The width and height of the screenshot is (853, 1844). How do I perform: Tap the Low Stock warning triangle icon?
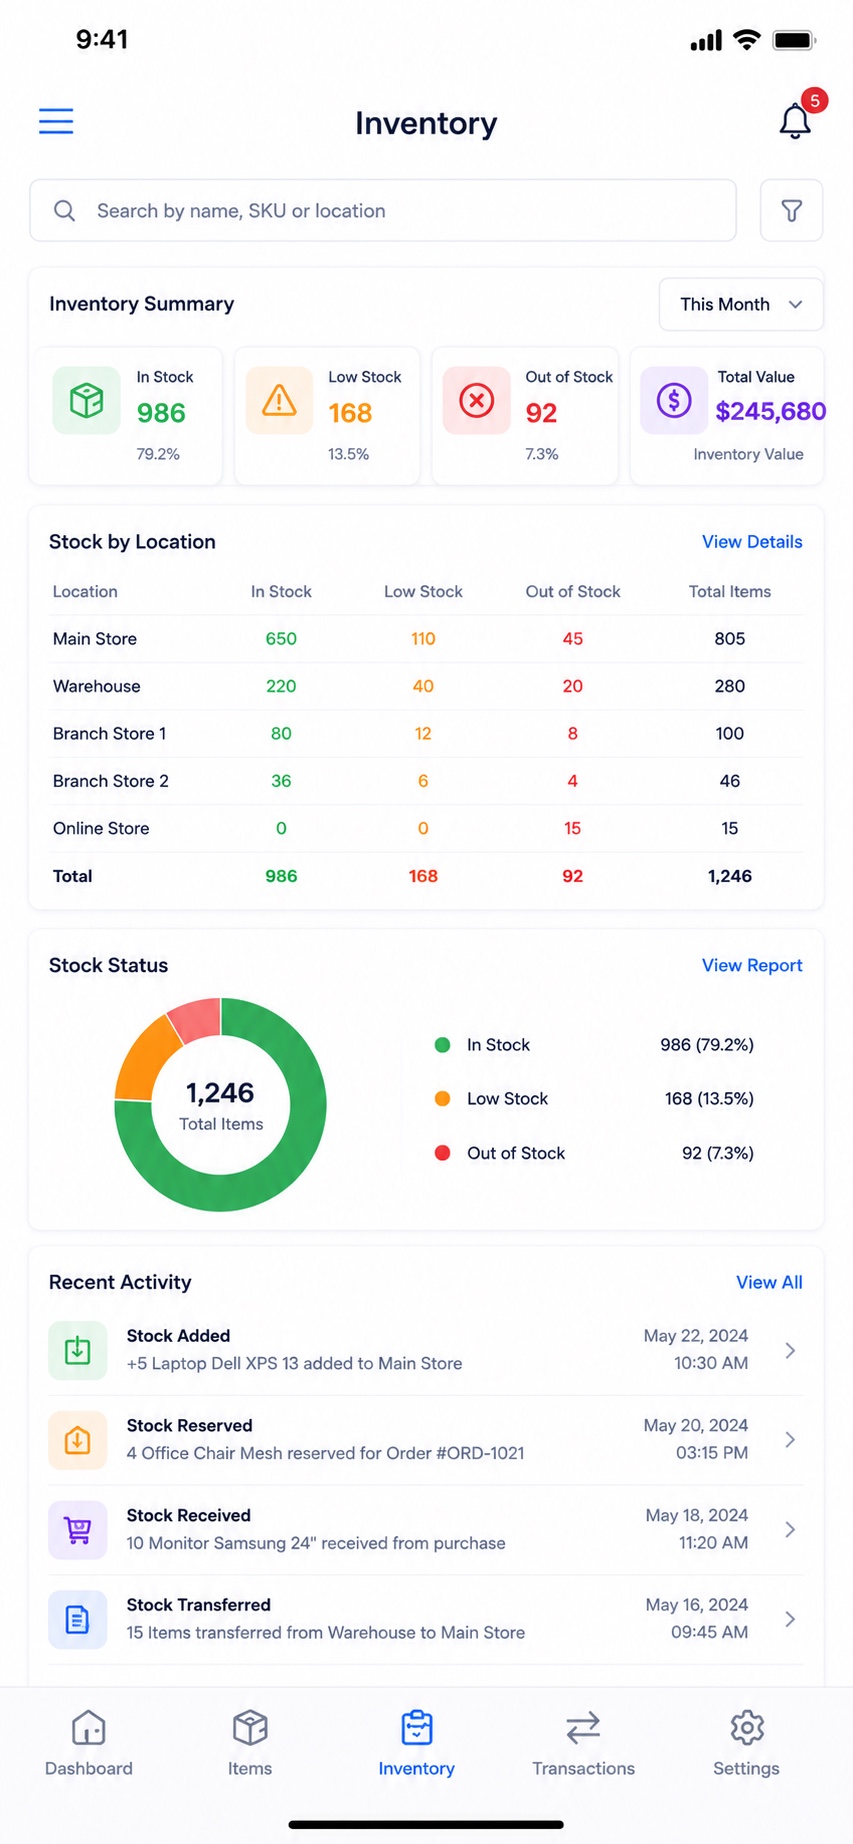coord(279,401)
